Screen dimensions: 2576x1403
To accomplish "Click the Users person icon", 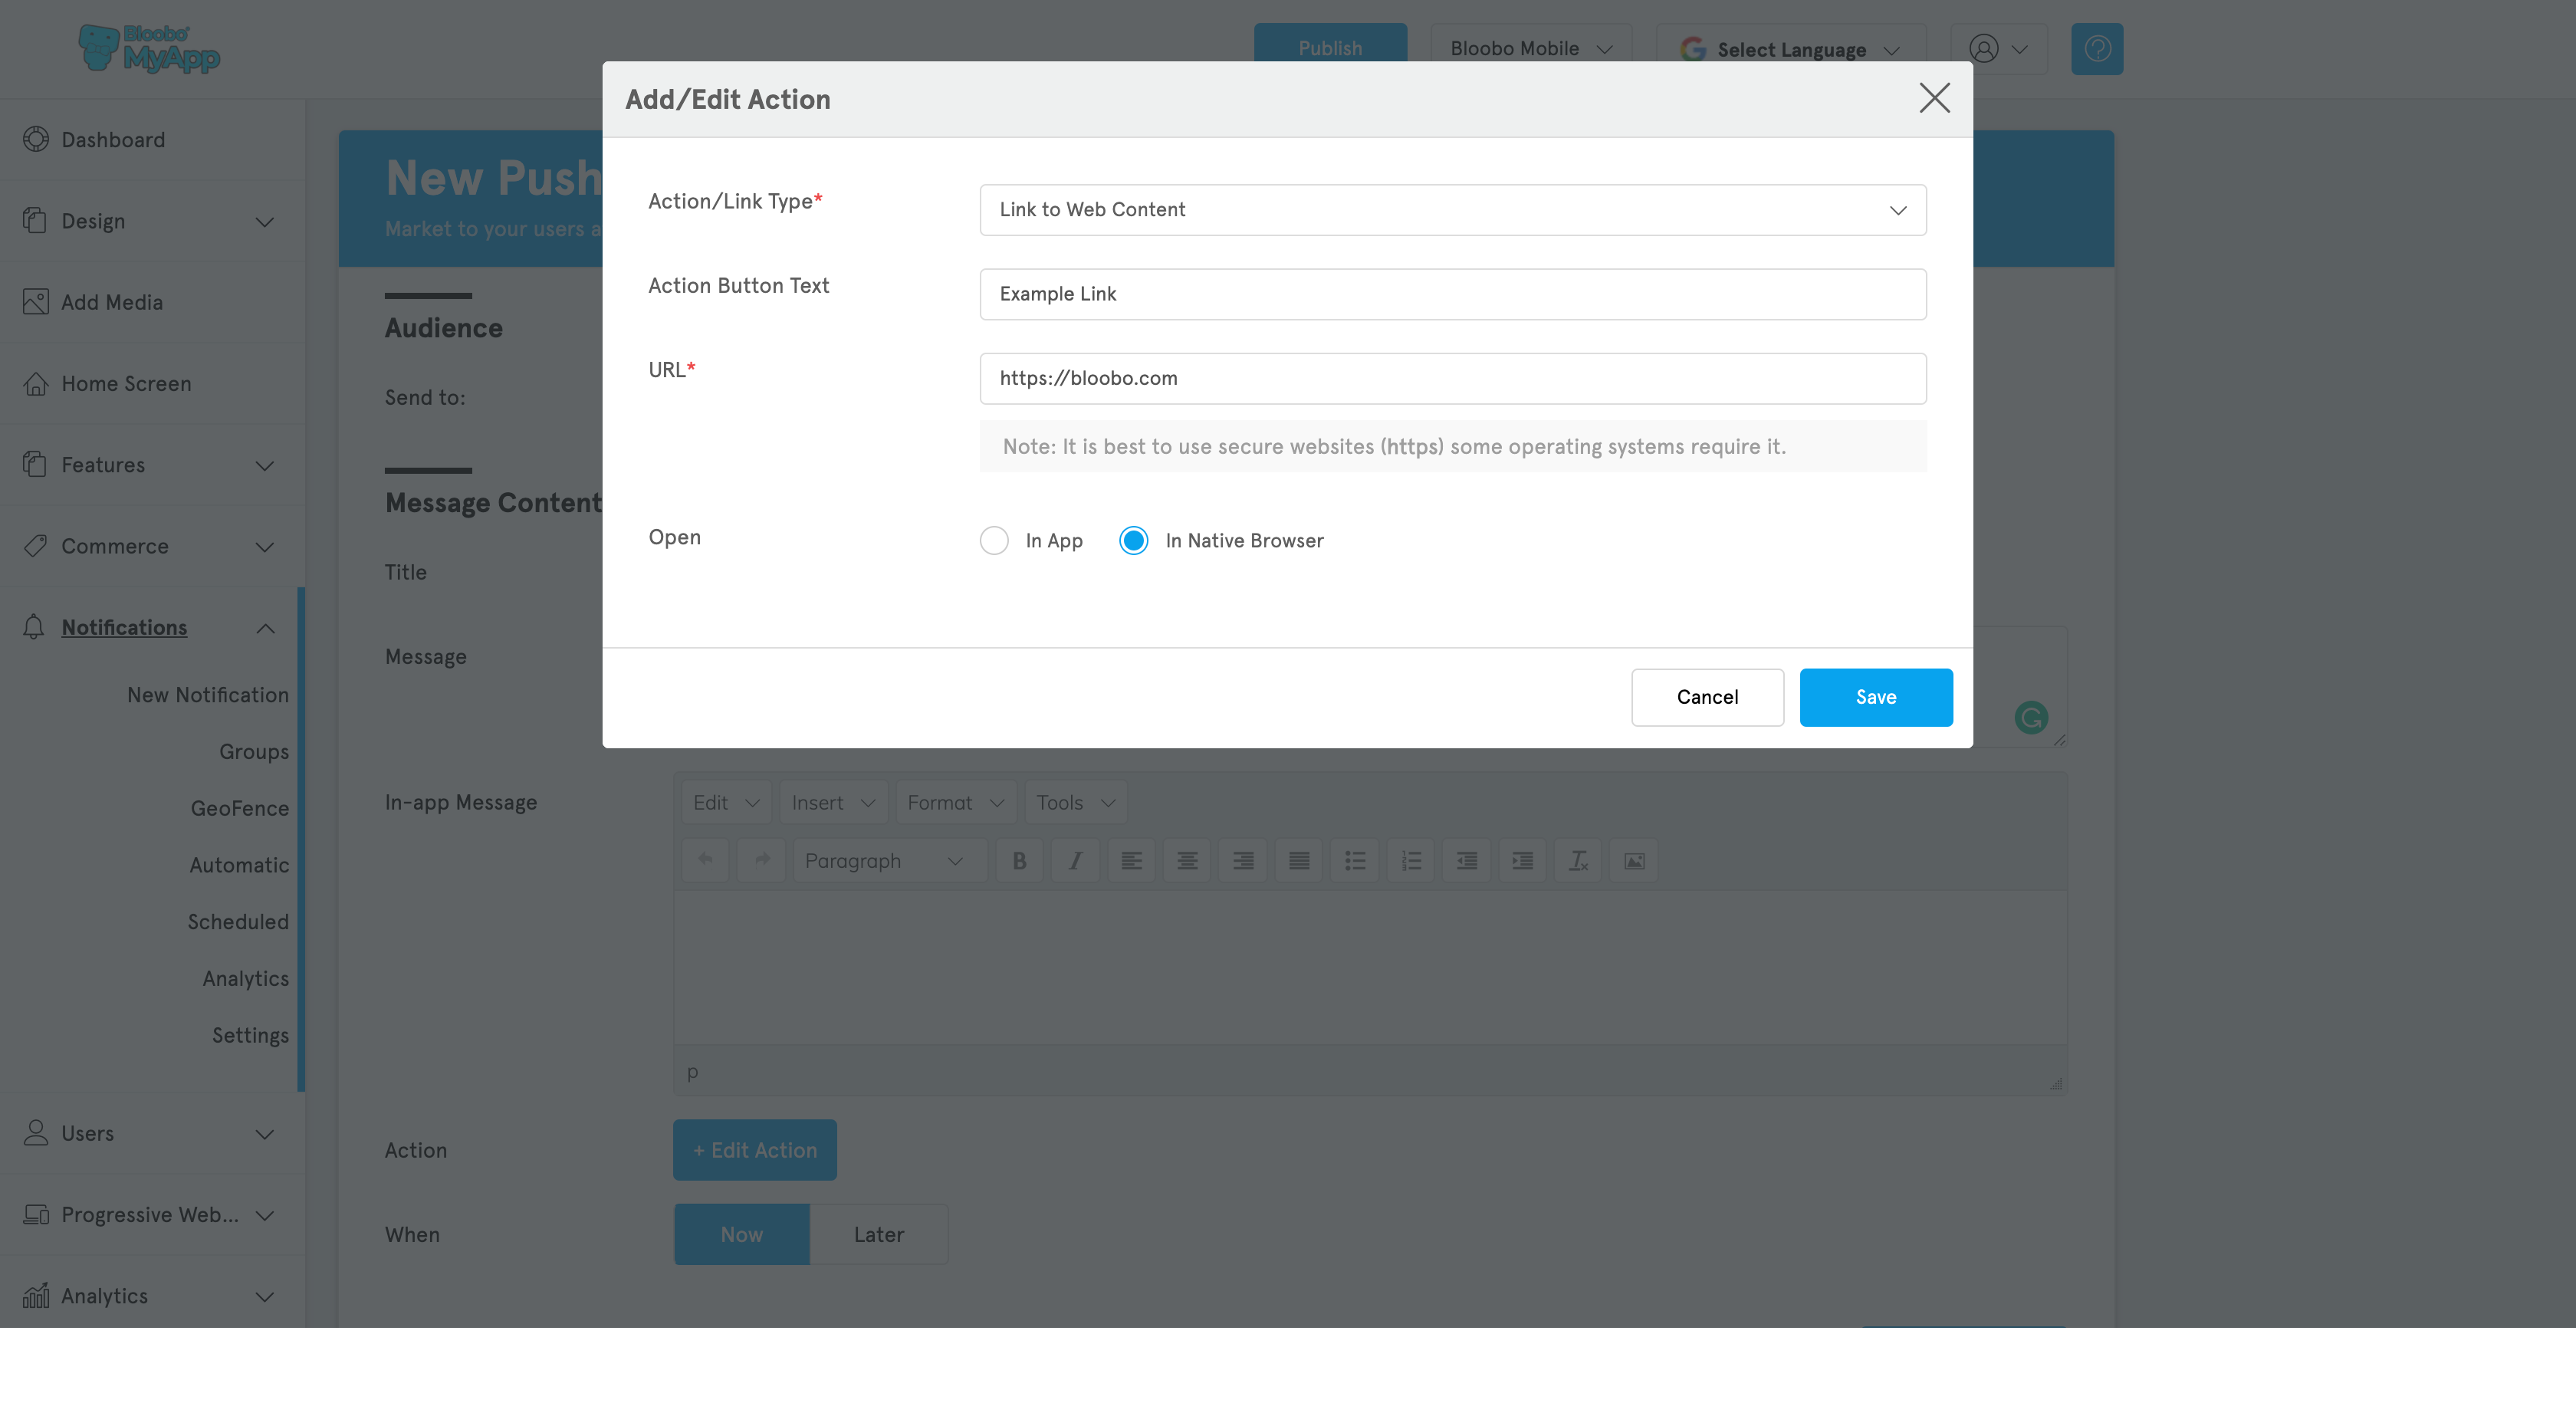I will (x=36, y=1133).
